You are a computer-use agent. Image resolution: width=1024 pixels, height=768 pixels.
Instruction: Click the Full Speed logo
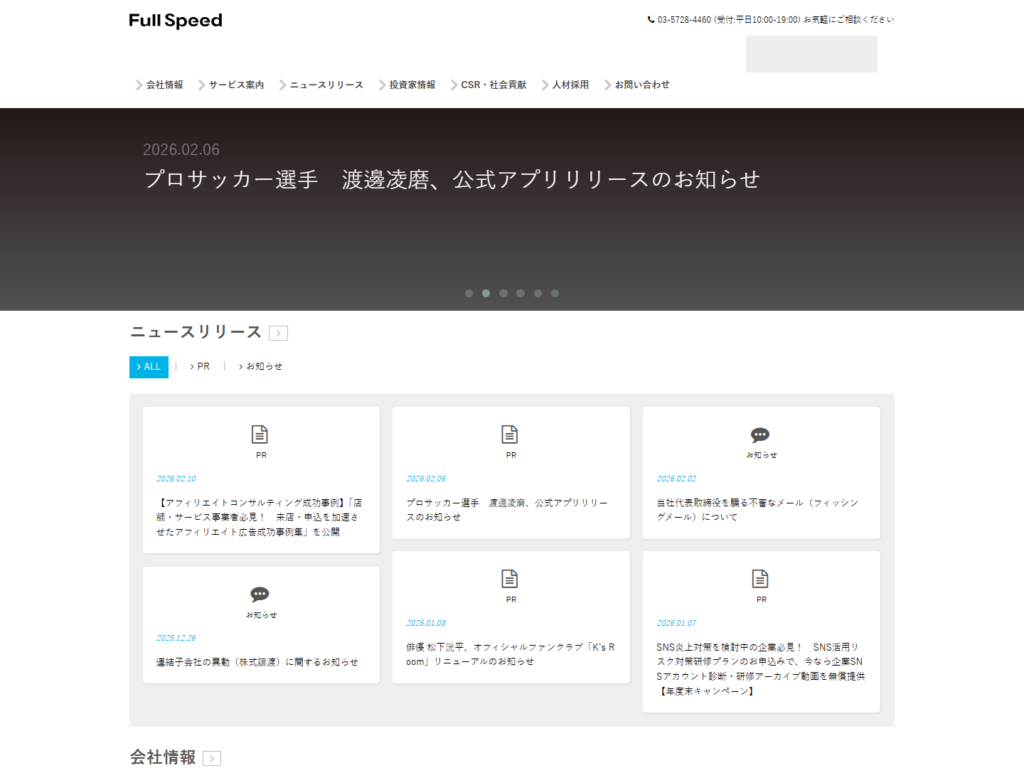[x=176, y=21]
